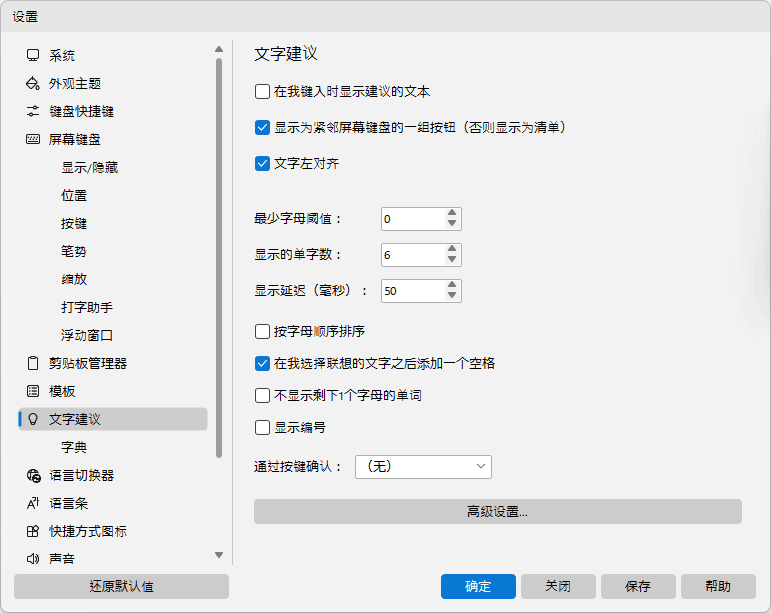Check 不显示剩下1个字母的单词 option
This screenshot has width=771, height=613.
pyautogui.click(x=263, y=396)
